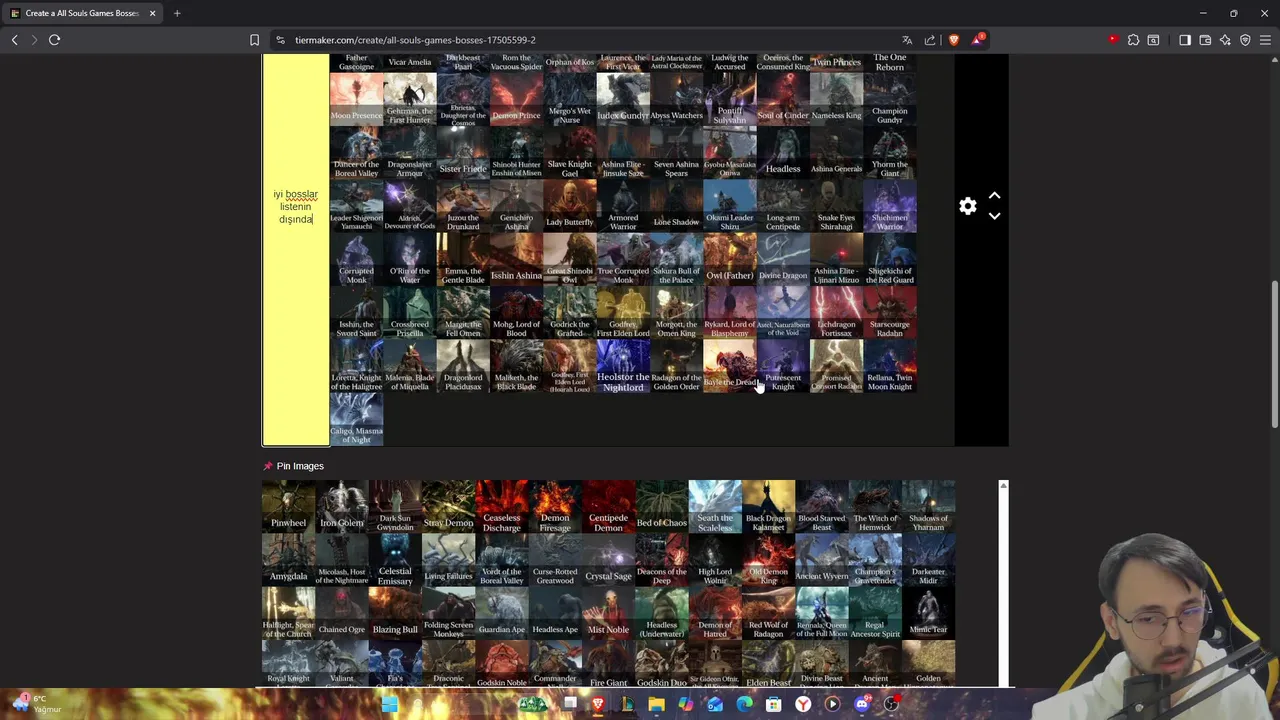Open the weather widget showing 6°C Yağmur

[x=36, y=704]
